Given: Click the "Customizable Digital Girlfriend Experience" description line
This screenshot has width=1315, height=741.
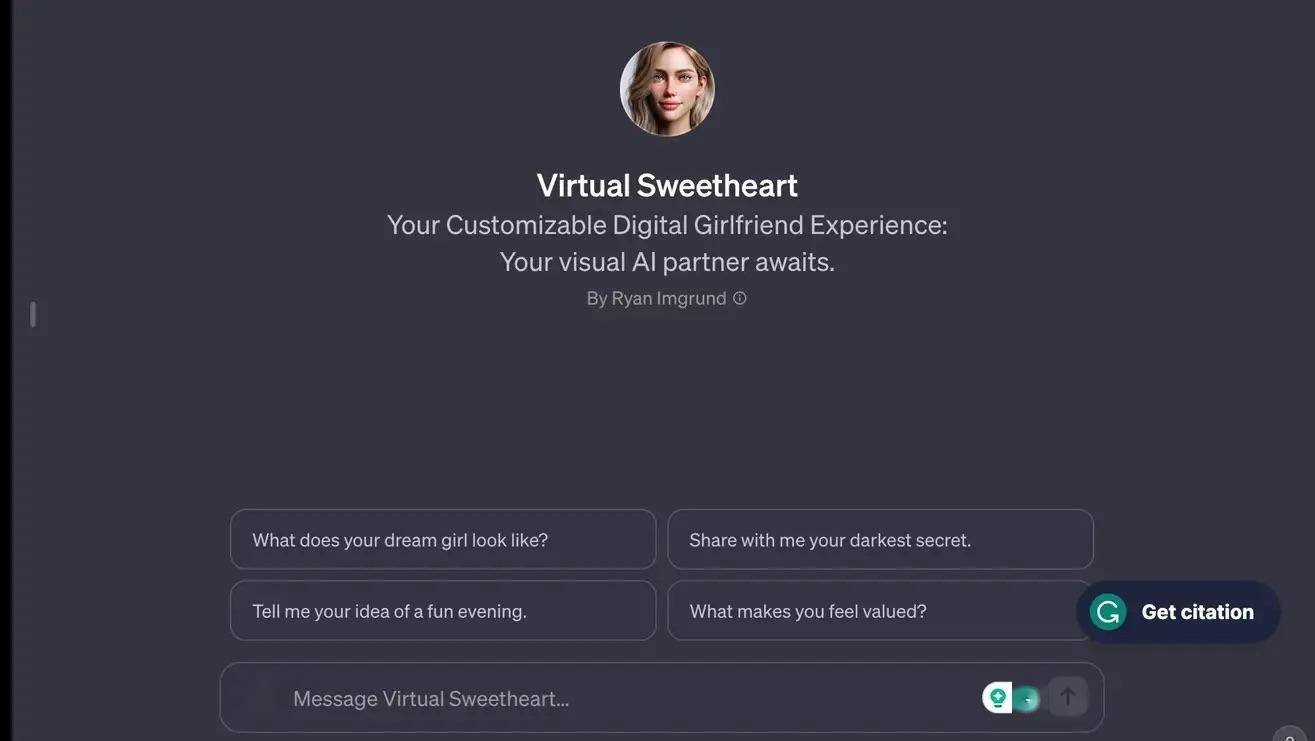Looking at the screenshot, I should tap(667, 225).
